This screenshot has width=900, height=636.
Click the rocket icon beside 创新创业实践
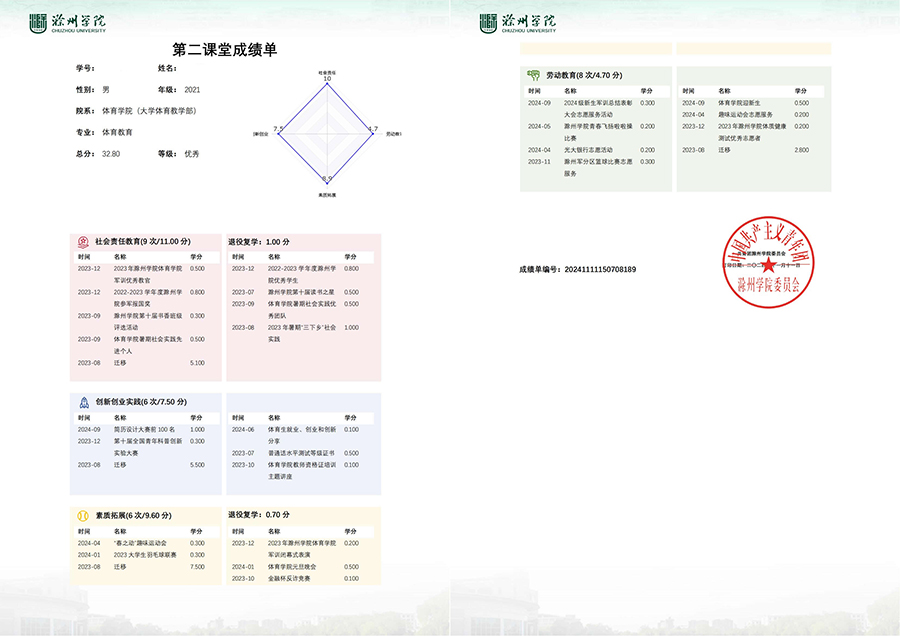coord(84,402)
